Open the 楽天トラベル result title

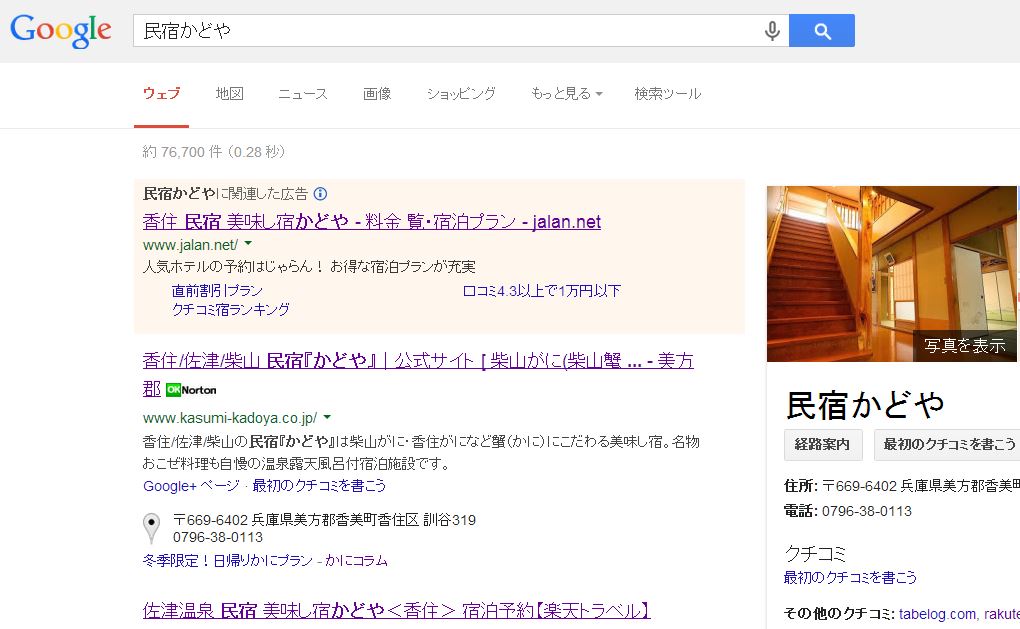point(396,611)
